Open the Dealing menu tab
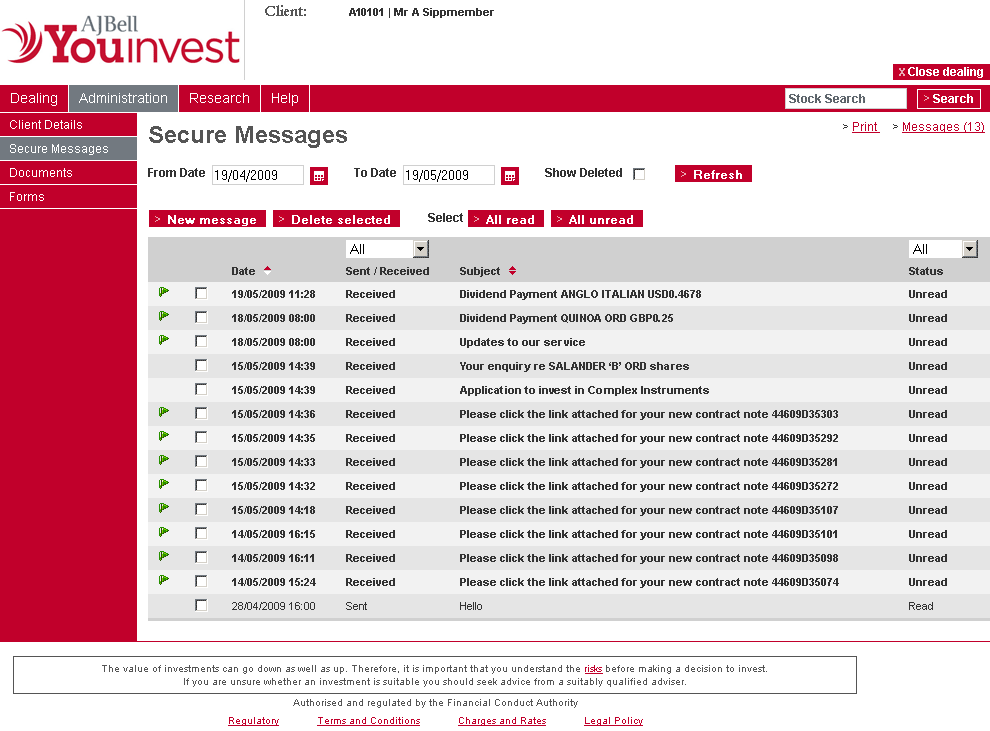The image size is (990, 731). click(34, 98)
